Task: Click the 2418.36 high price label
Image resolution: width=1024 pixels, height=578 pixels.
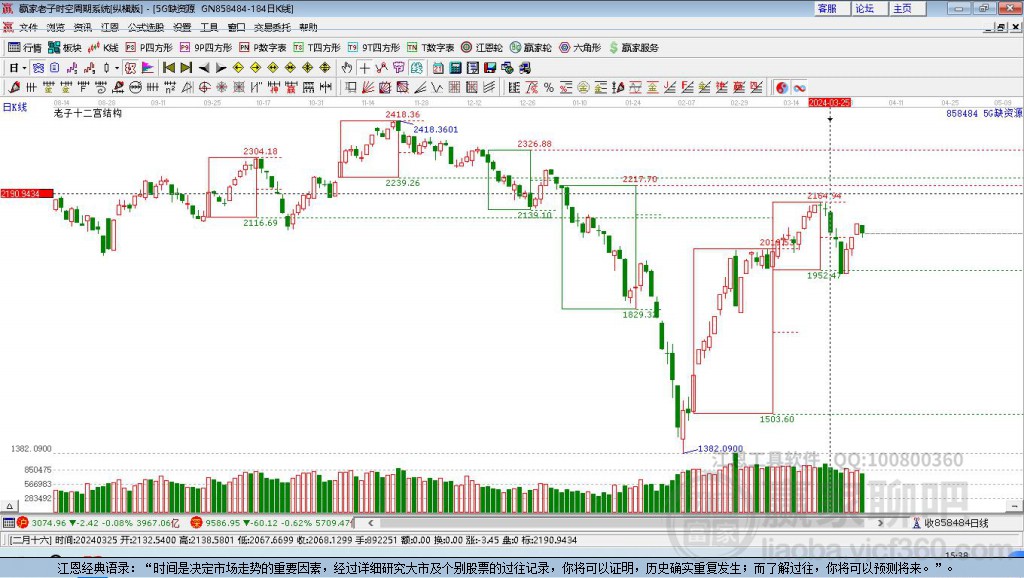Action: pyautogui.click(x=402, y=114)
